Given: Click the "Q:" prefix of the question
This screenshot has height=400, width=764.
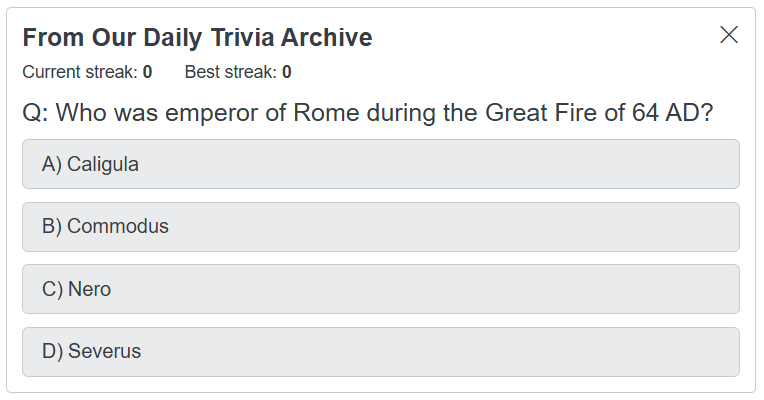Looking at the screenshot, I should [x=35, y=112].
